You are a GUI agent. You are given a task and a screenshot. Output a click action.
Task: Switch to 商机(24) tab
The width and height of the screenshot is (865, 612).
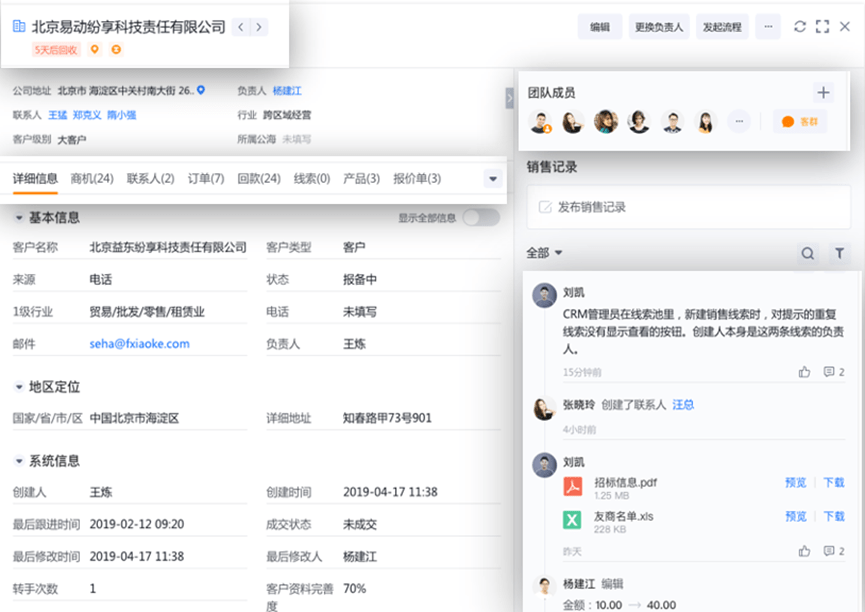[92, 179]
